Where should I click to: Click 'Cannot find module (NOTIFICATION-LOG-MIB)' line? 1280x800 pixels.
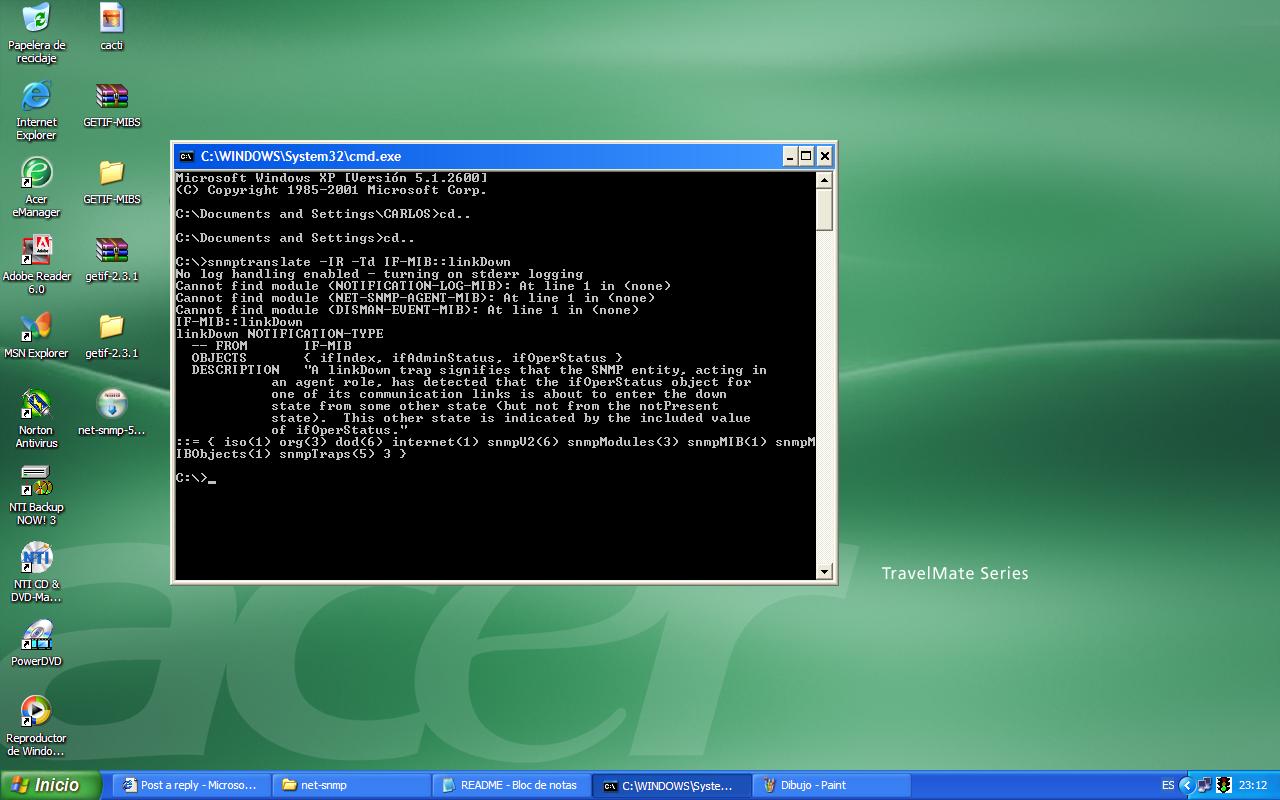(423, 286)
